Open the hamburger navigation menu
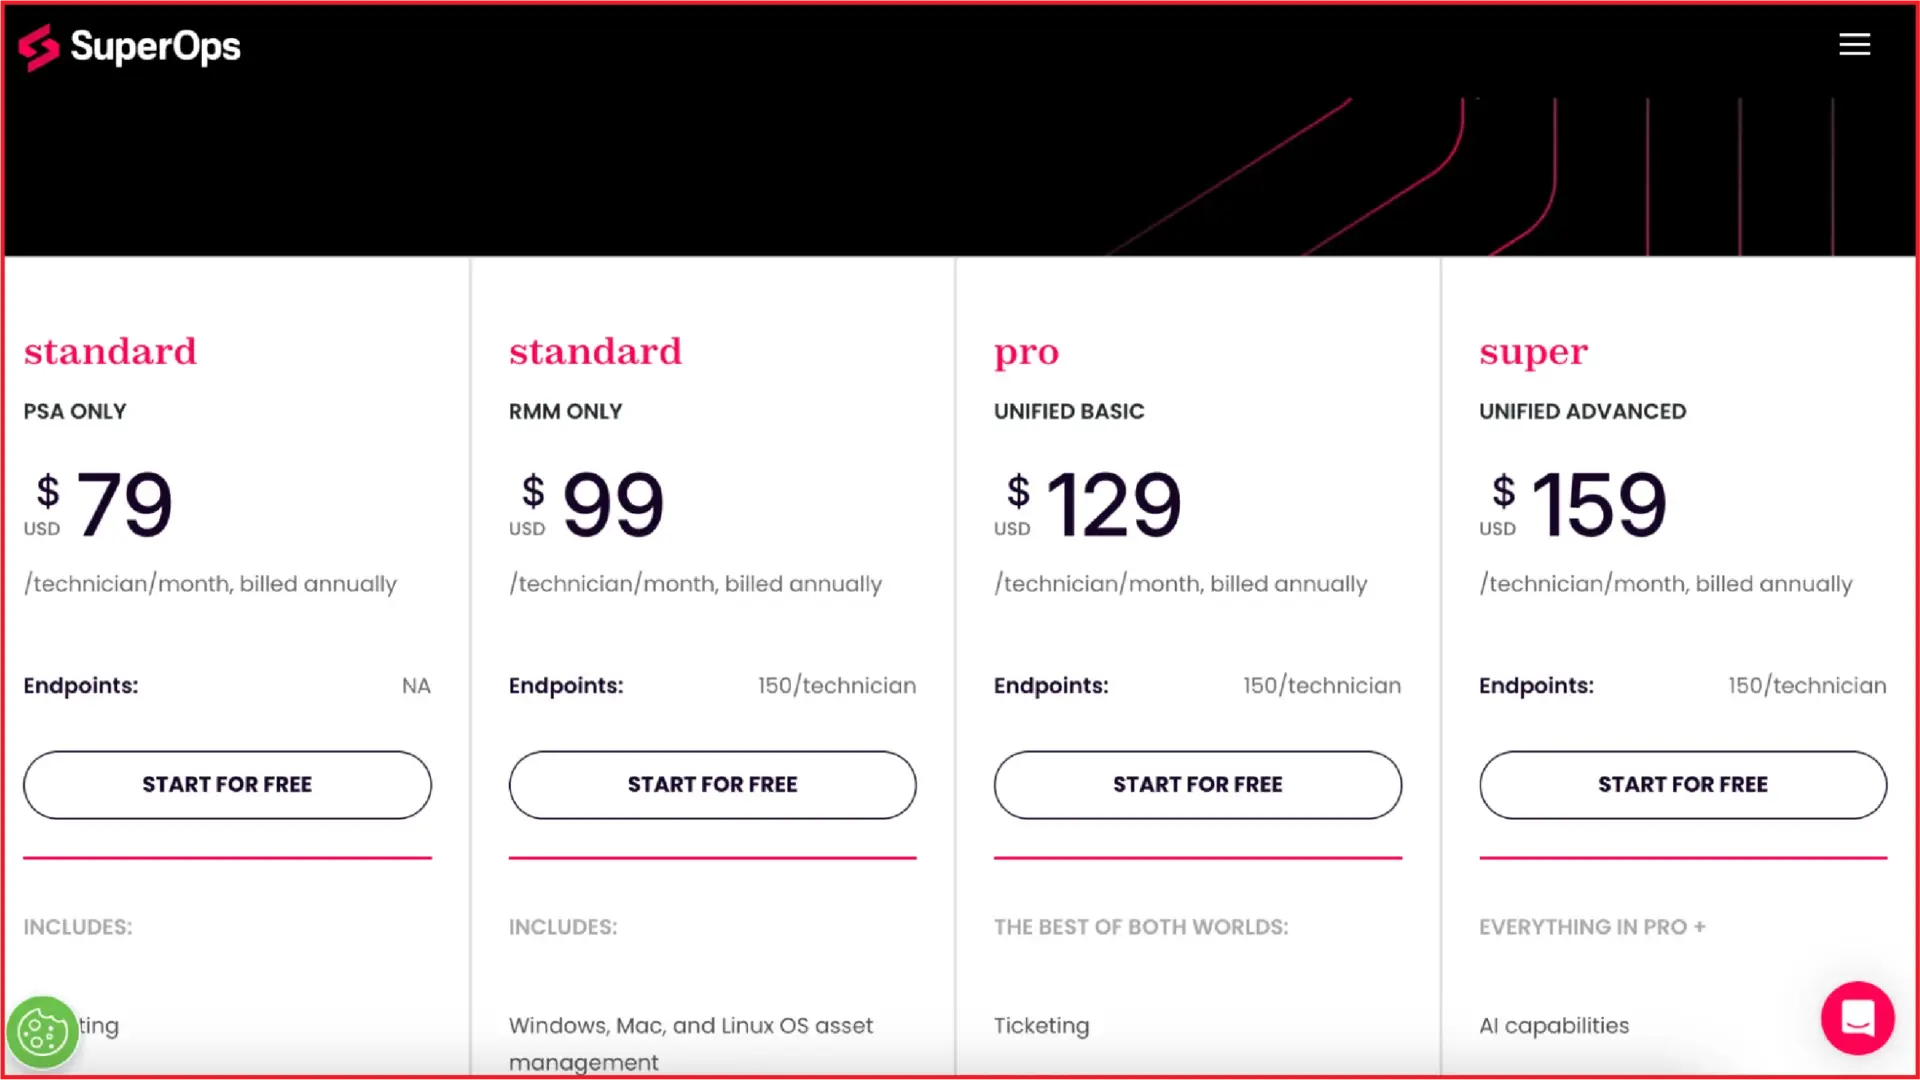The image size is (1920, 1080). pos(1855,44)
